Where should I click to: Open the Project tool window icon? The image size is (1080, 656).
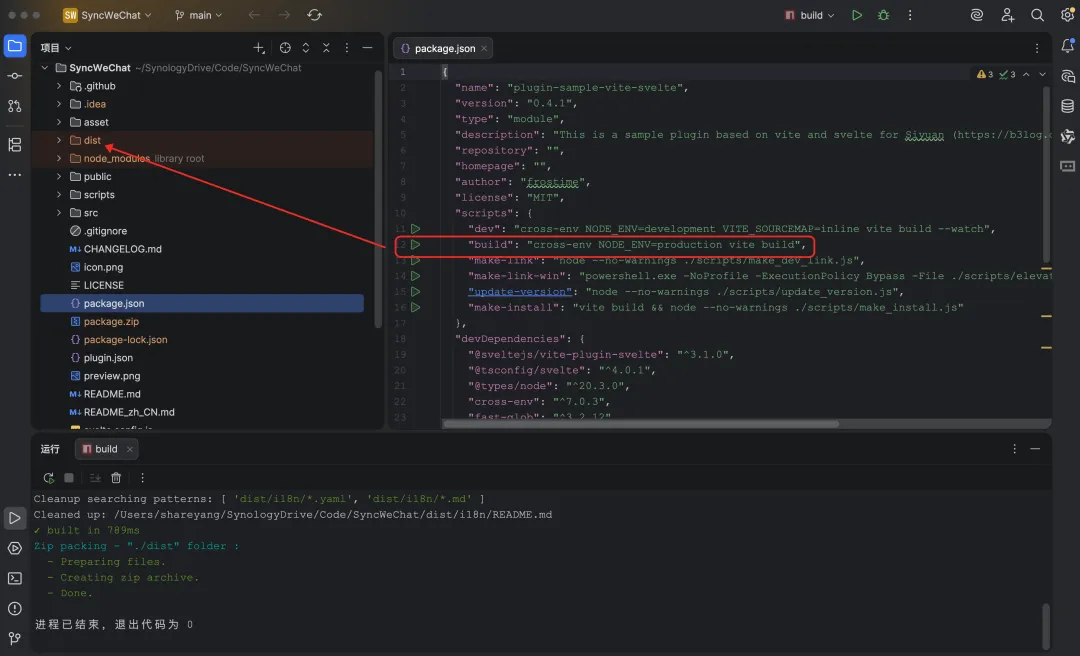(x=14, y=46)
